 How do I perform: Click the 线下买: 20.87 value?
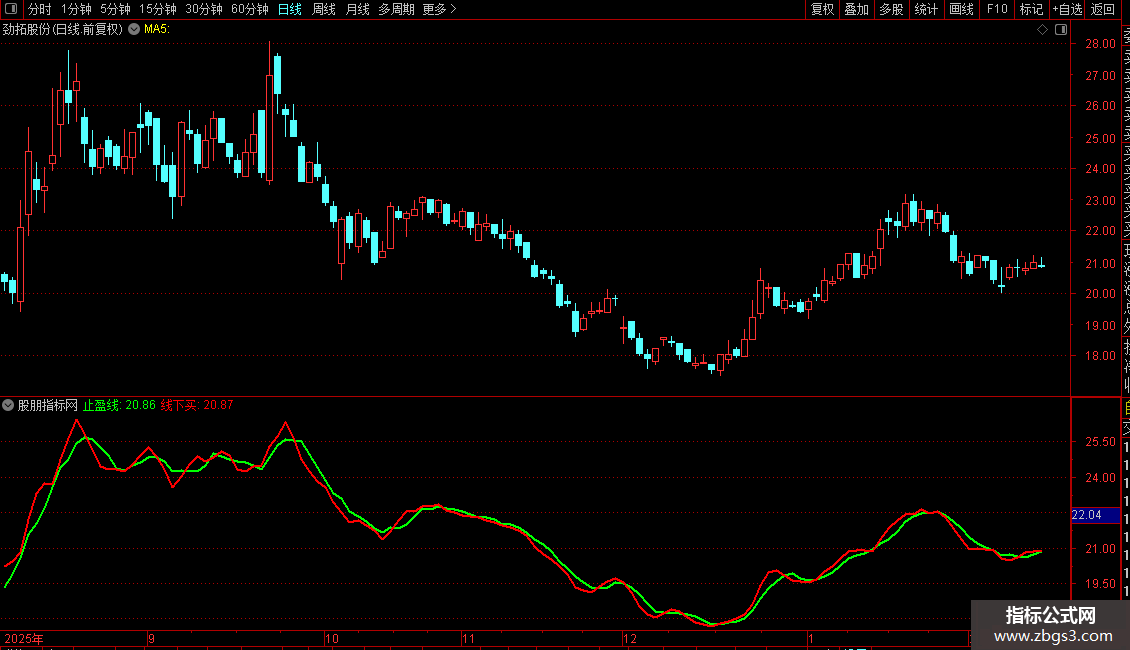pyautogui.click(x=197, y=406)
